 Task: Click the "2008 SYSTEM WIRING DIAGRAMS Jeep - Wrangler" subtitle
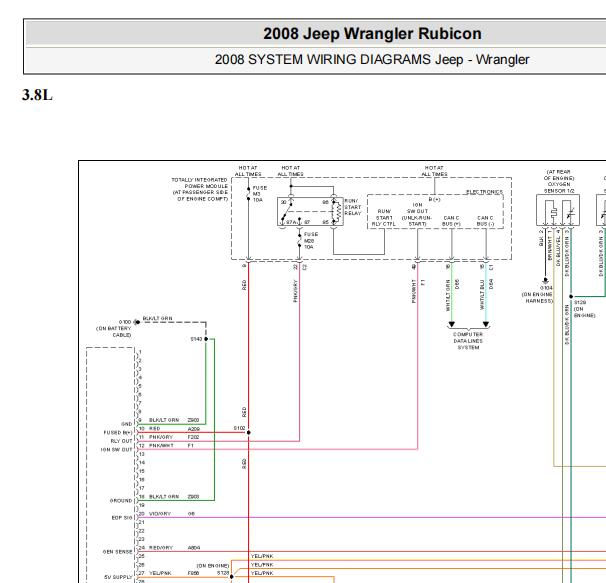372,60
